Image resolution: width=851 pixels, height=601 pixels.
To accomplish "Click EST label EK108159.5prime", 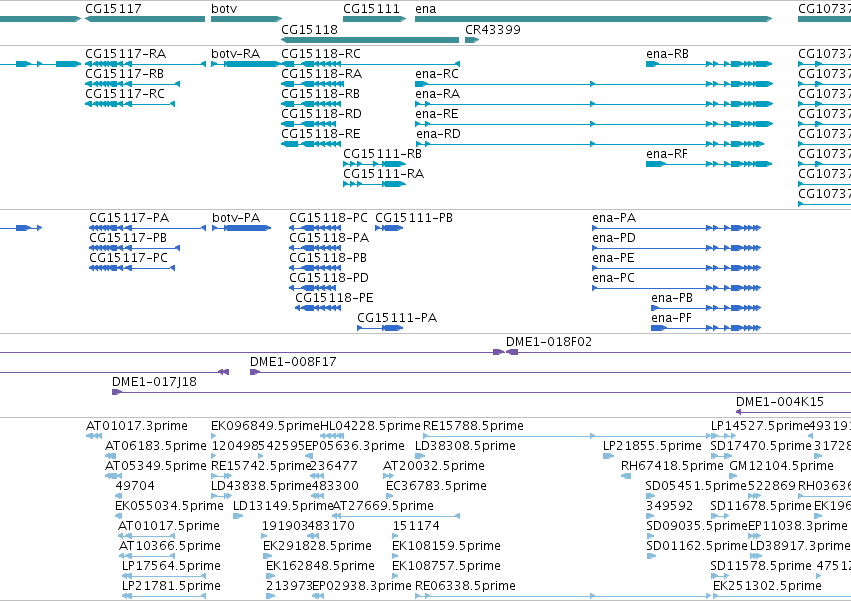I will (446, 547).
